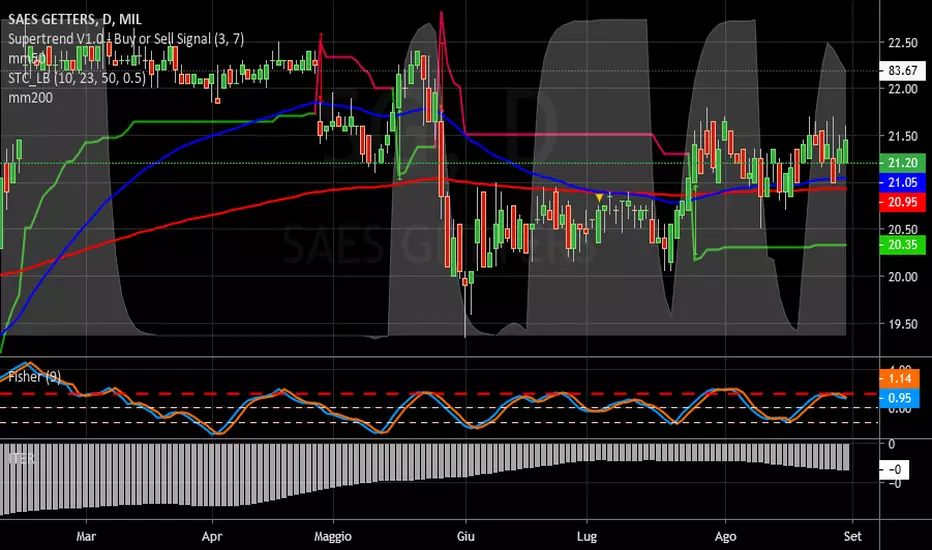Click the 20.00 price axis tick
This screenshot has width=932, height=550.
[902, 276]
